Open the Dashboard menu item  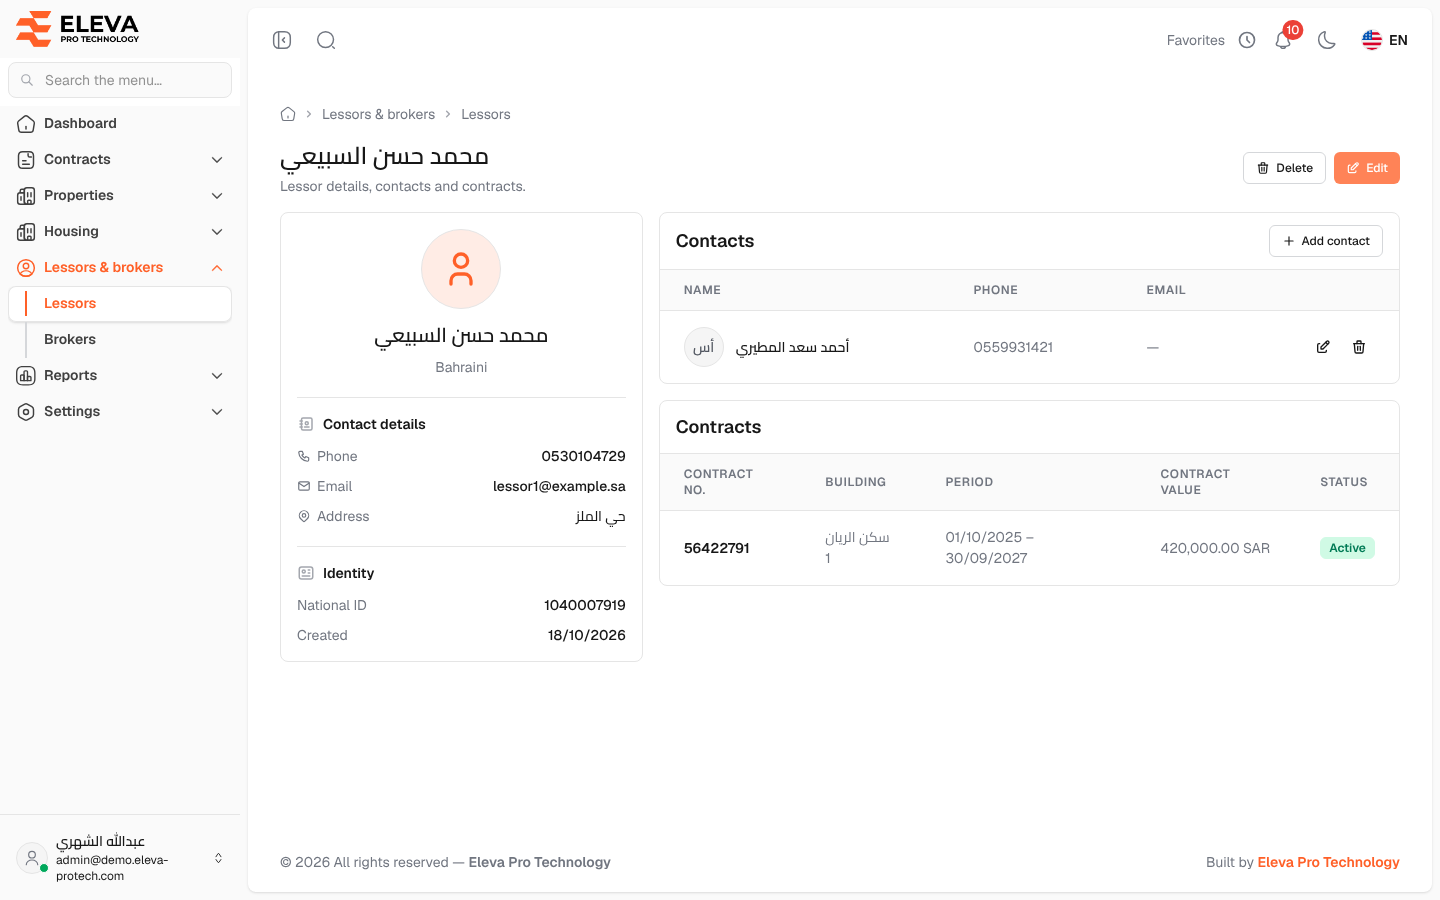tap(120, 123)
